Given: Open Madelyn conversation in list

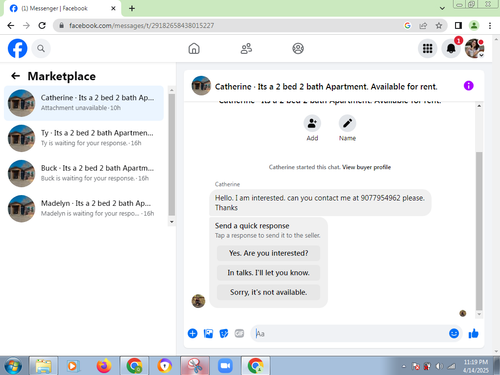Looking at the screenshot, I should click(84, 208).
